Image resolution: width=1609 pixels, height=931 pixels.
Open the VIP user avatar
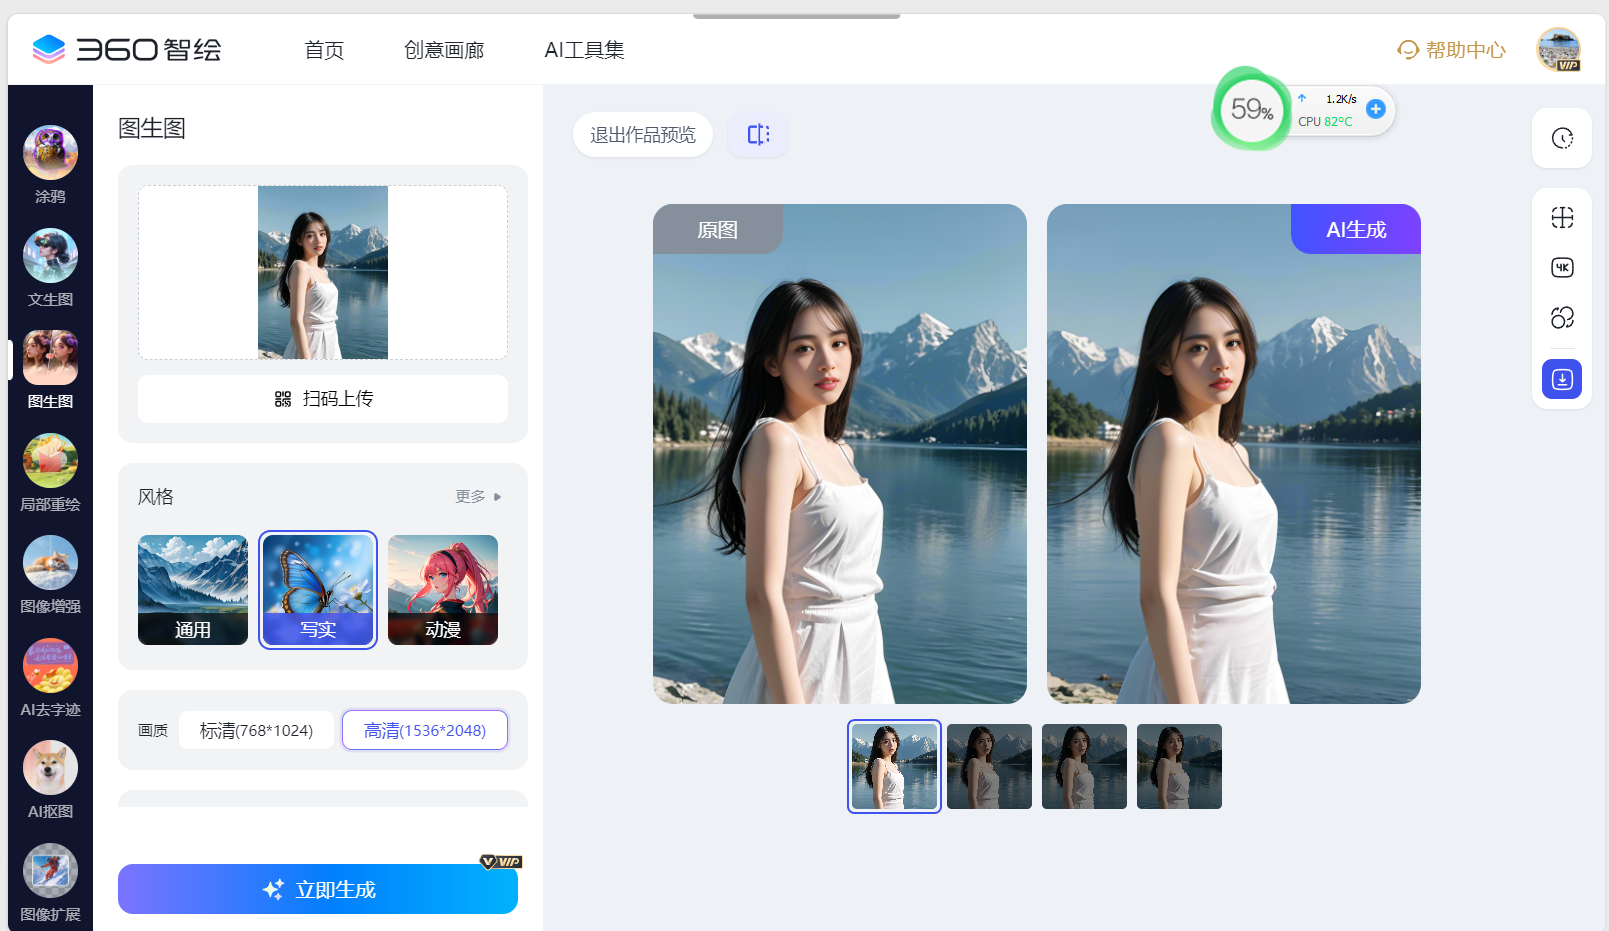point(1558,50)
